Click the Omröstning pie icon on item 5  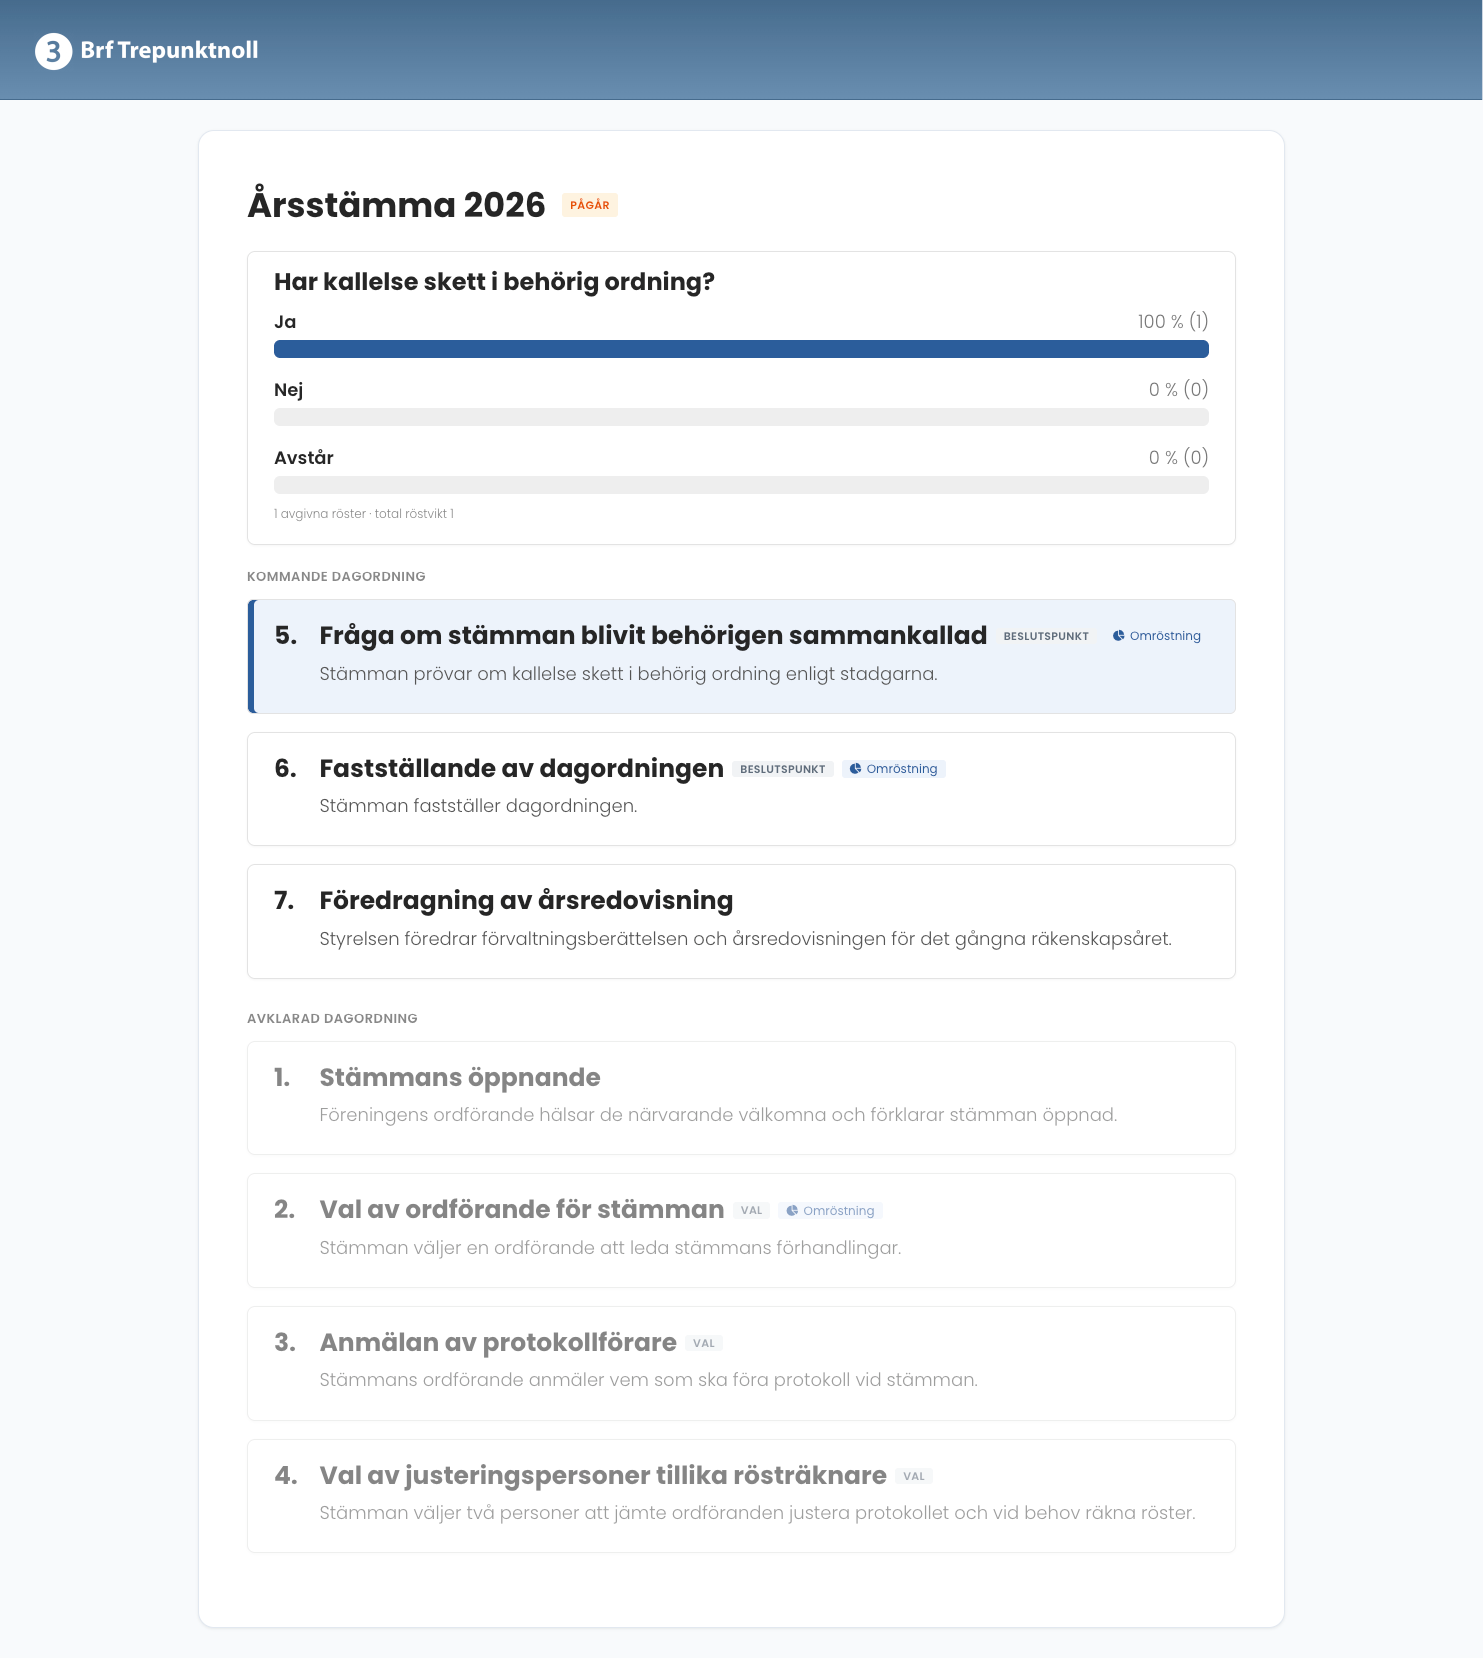[x=1119, y=636]
